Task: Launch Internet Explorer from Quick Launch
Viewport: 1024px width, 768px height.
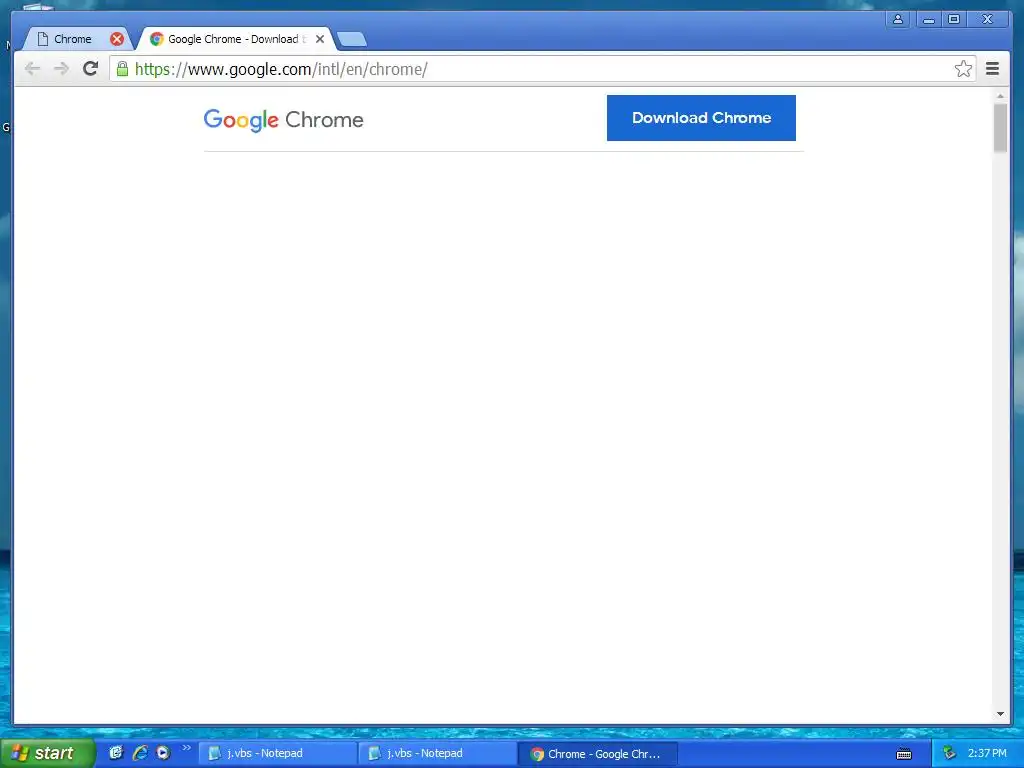Action: (140, 753)
